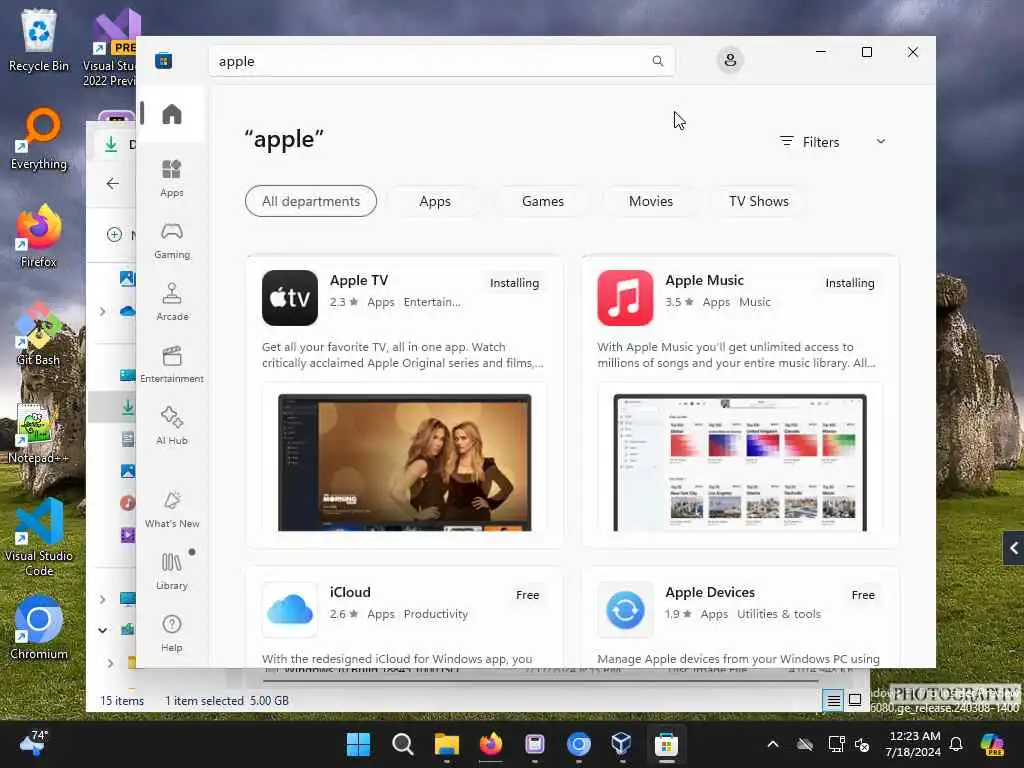Select the Git Bash desktop shortcut
The height and width of the screenshot is (768, 1024).
click(39, 335)
